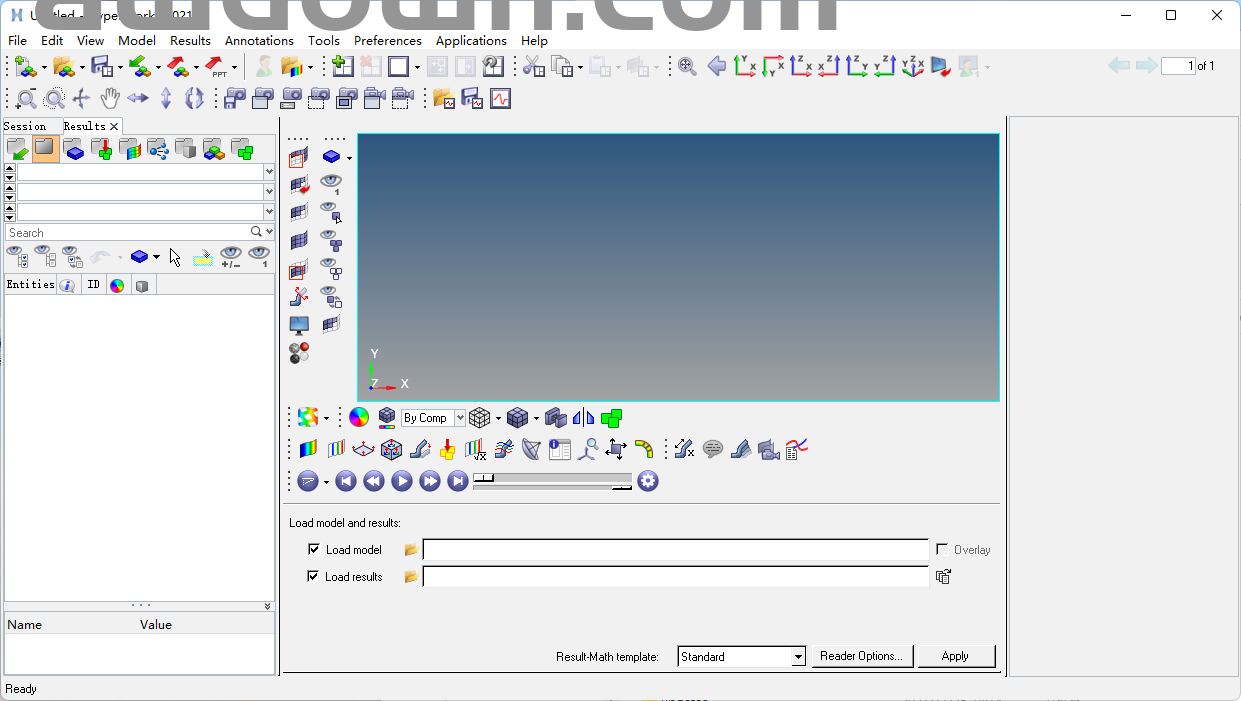This screenshot has width=1241, height=701.
Task: Click the animation frame slider track
Action: pyautogui.click(x=553, y=479)
